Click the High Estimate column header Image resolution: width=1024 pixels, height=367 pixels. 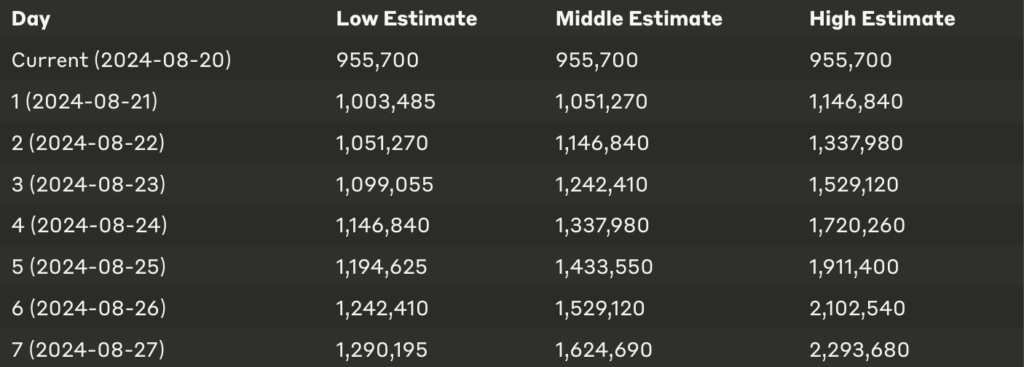(882, 18)
